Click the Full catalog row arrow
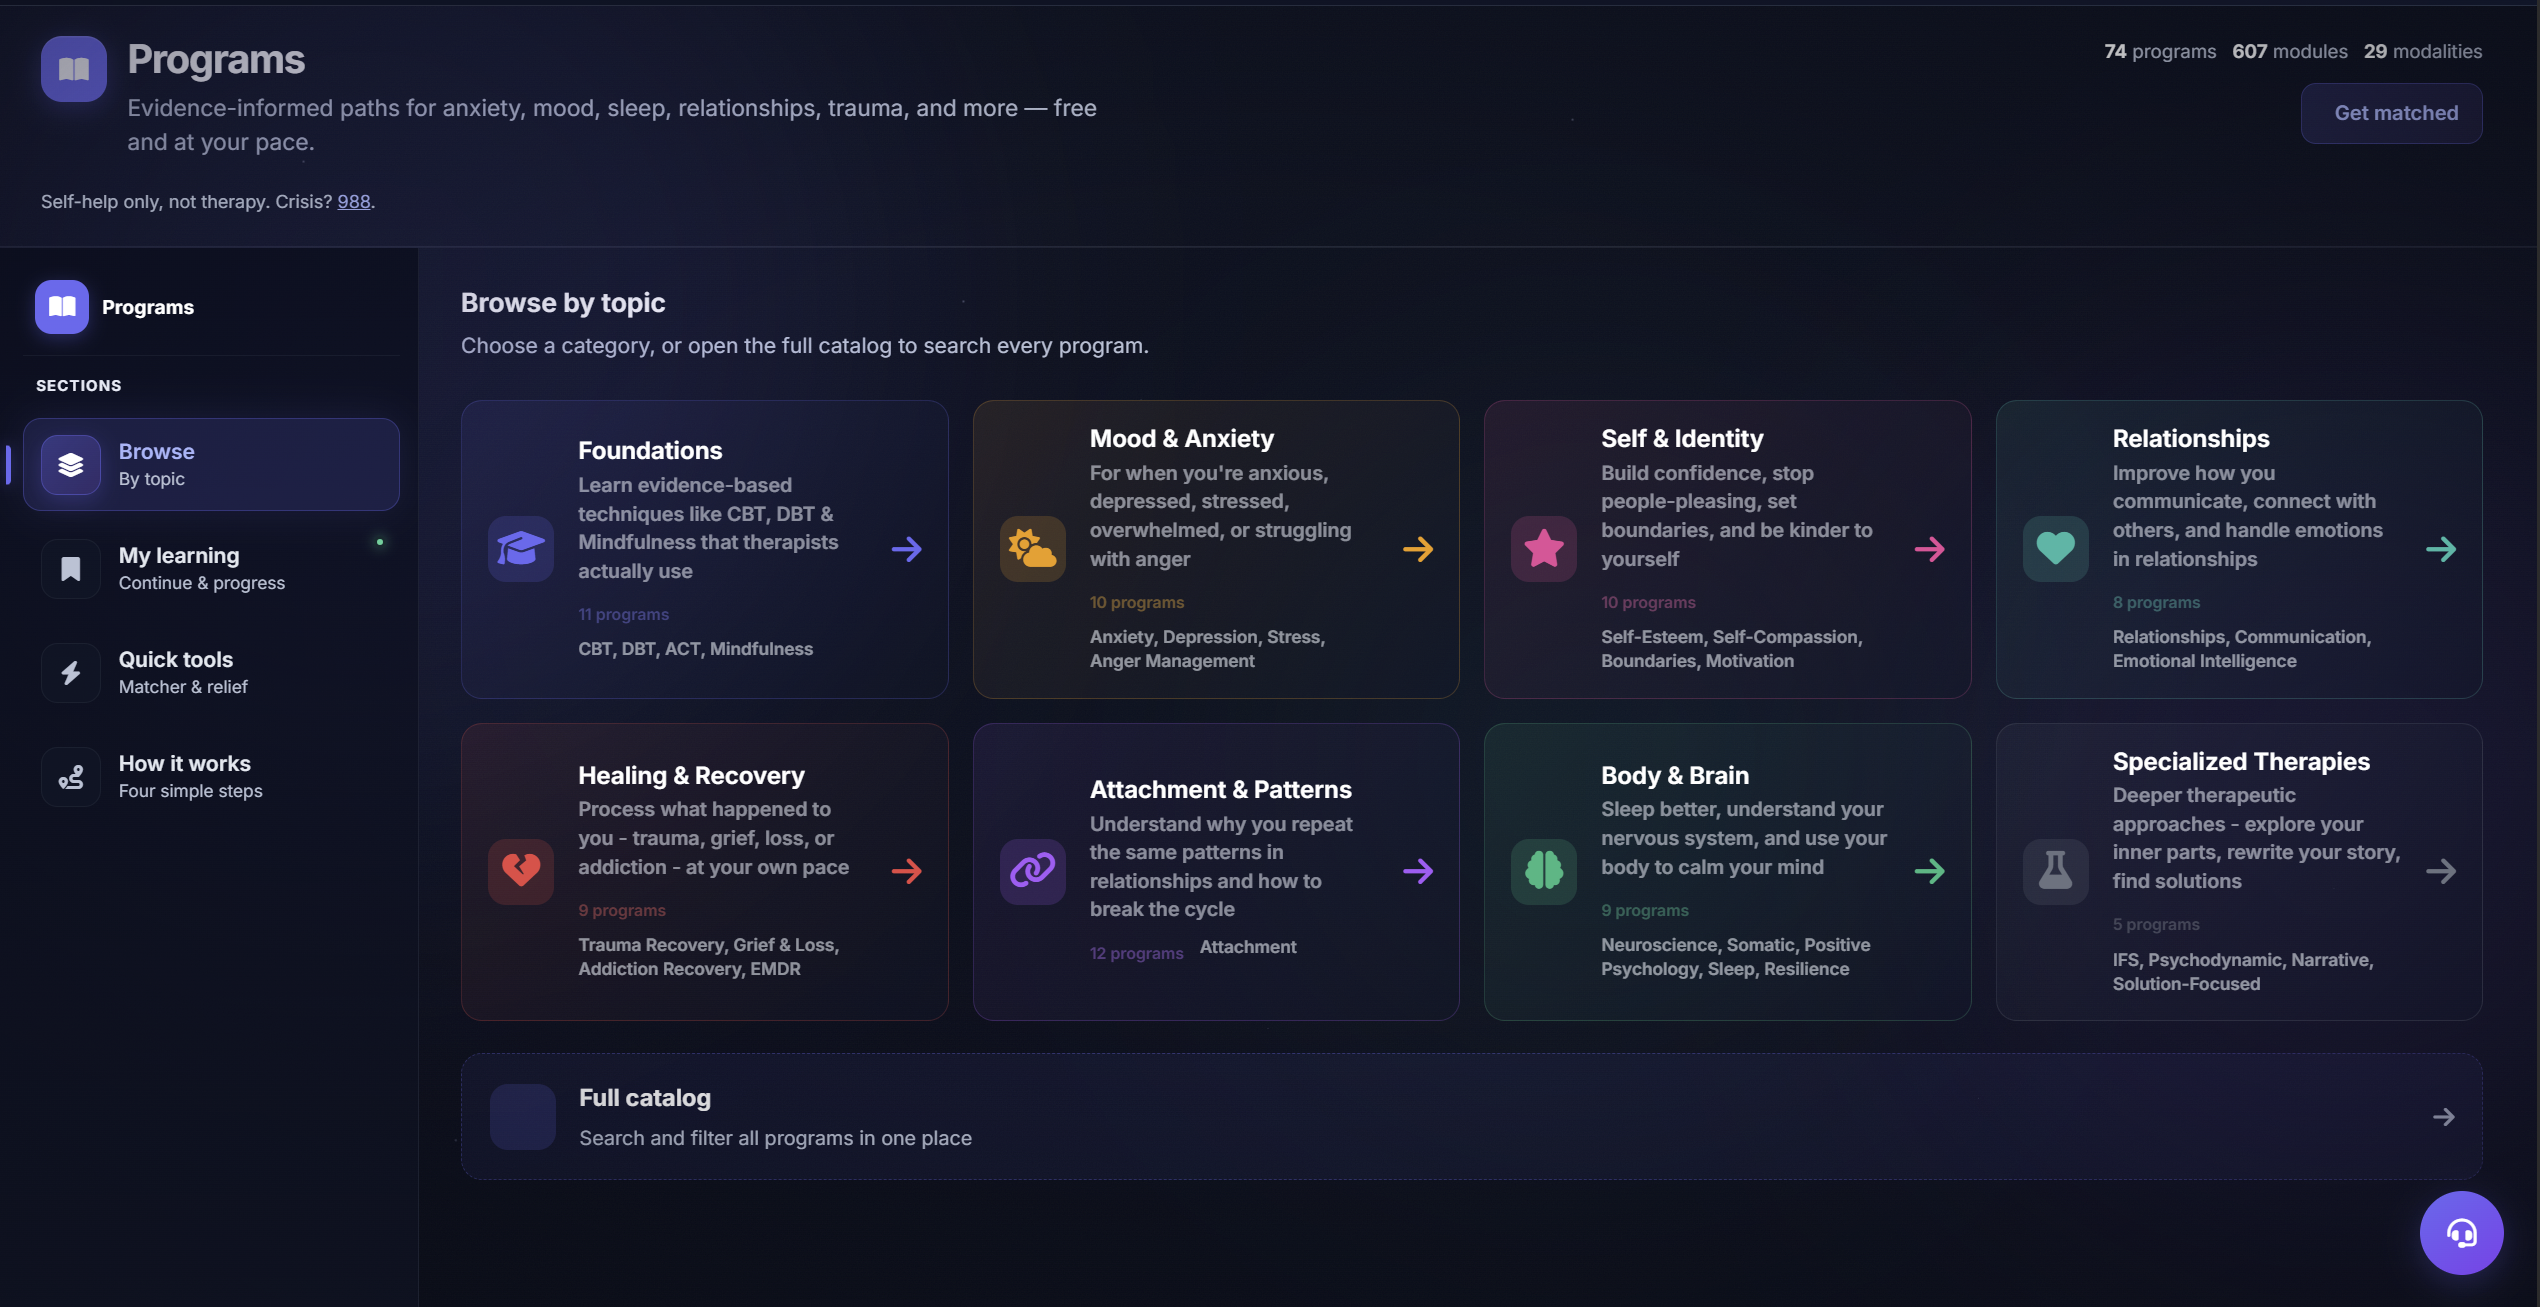 (x=2444, y=1117)
